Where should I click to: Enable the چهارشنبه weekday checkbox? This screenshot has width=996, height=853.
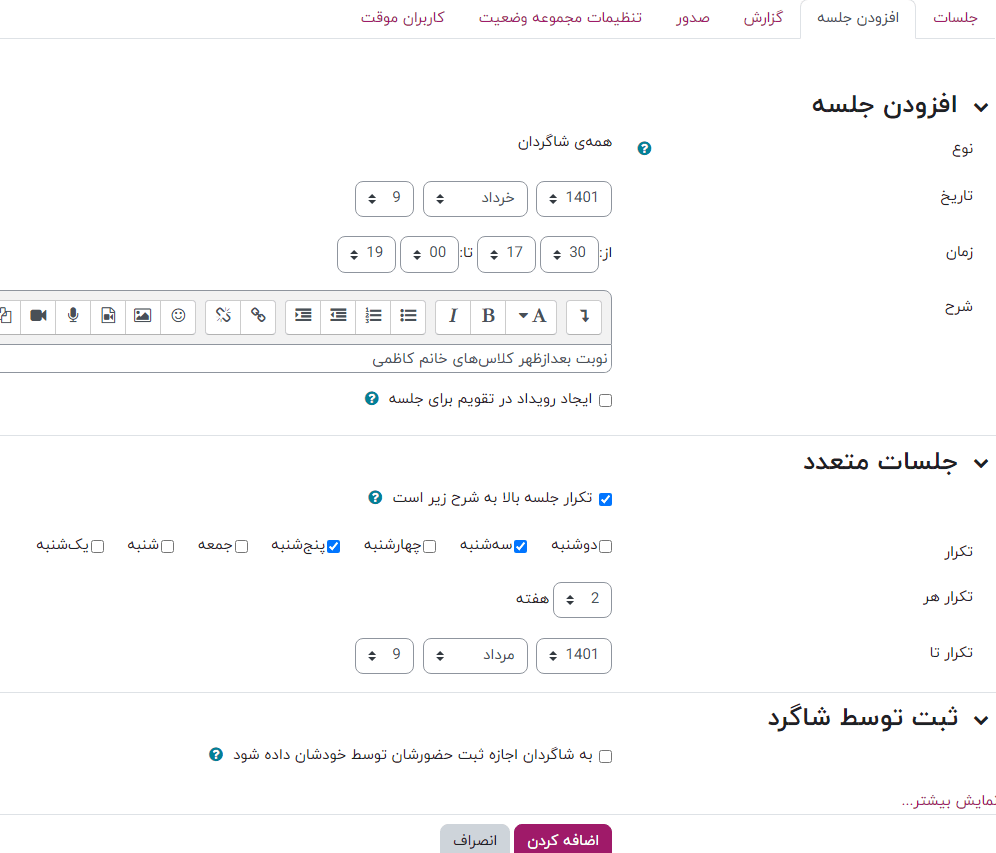click(x=429, y=546)
